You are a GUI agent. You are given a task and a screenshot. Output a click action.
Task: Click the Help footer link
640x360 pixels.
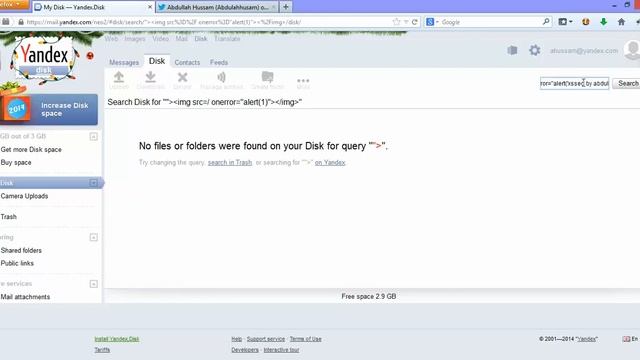point(236,339)
